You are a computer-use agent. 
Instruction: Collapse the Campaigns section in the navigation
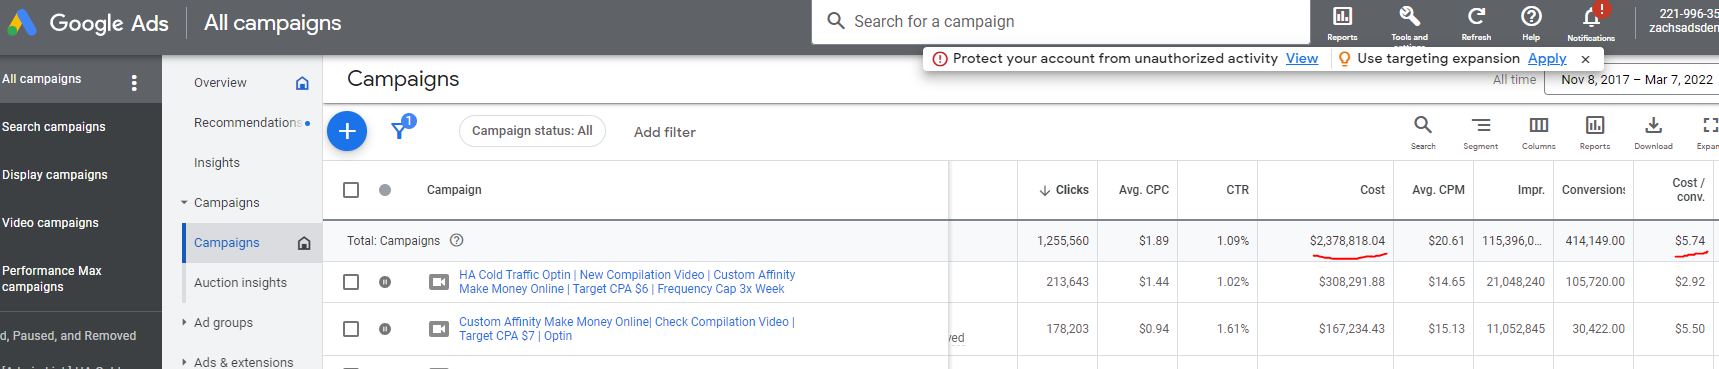click(184, 202)
